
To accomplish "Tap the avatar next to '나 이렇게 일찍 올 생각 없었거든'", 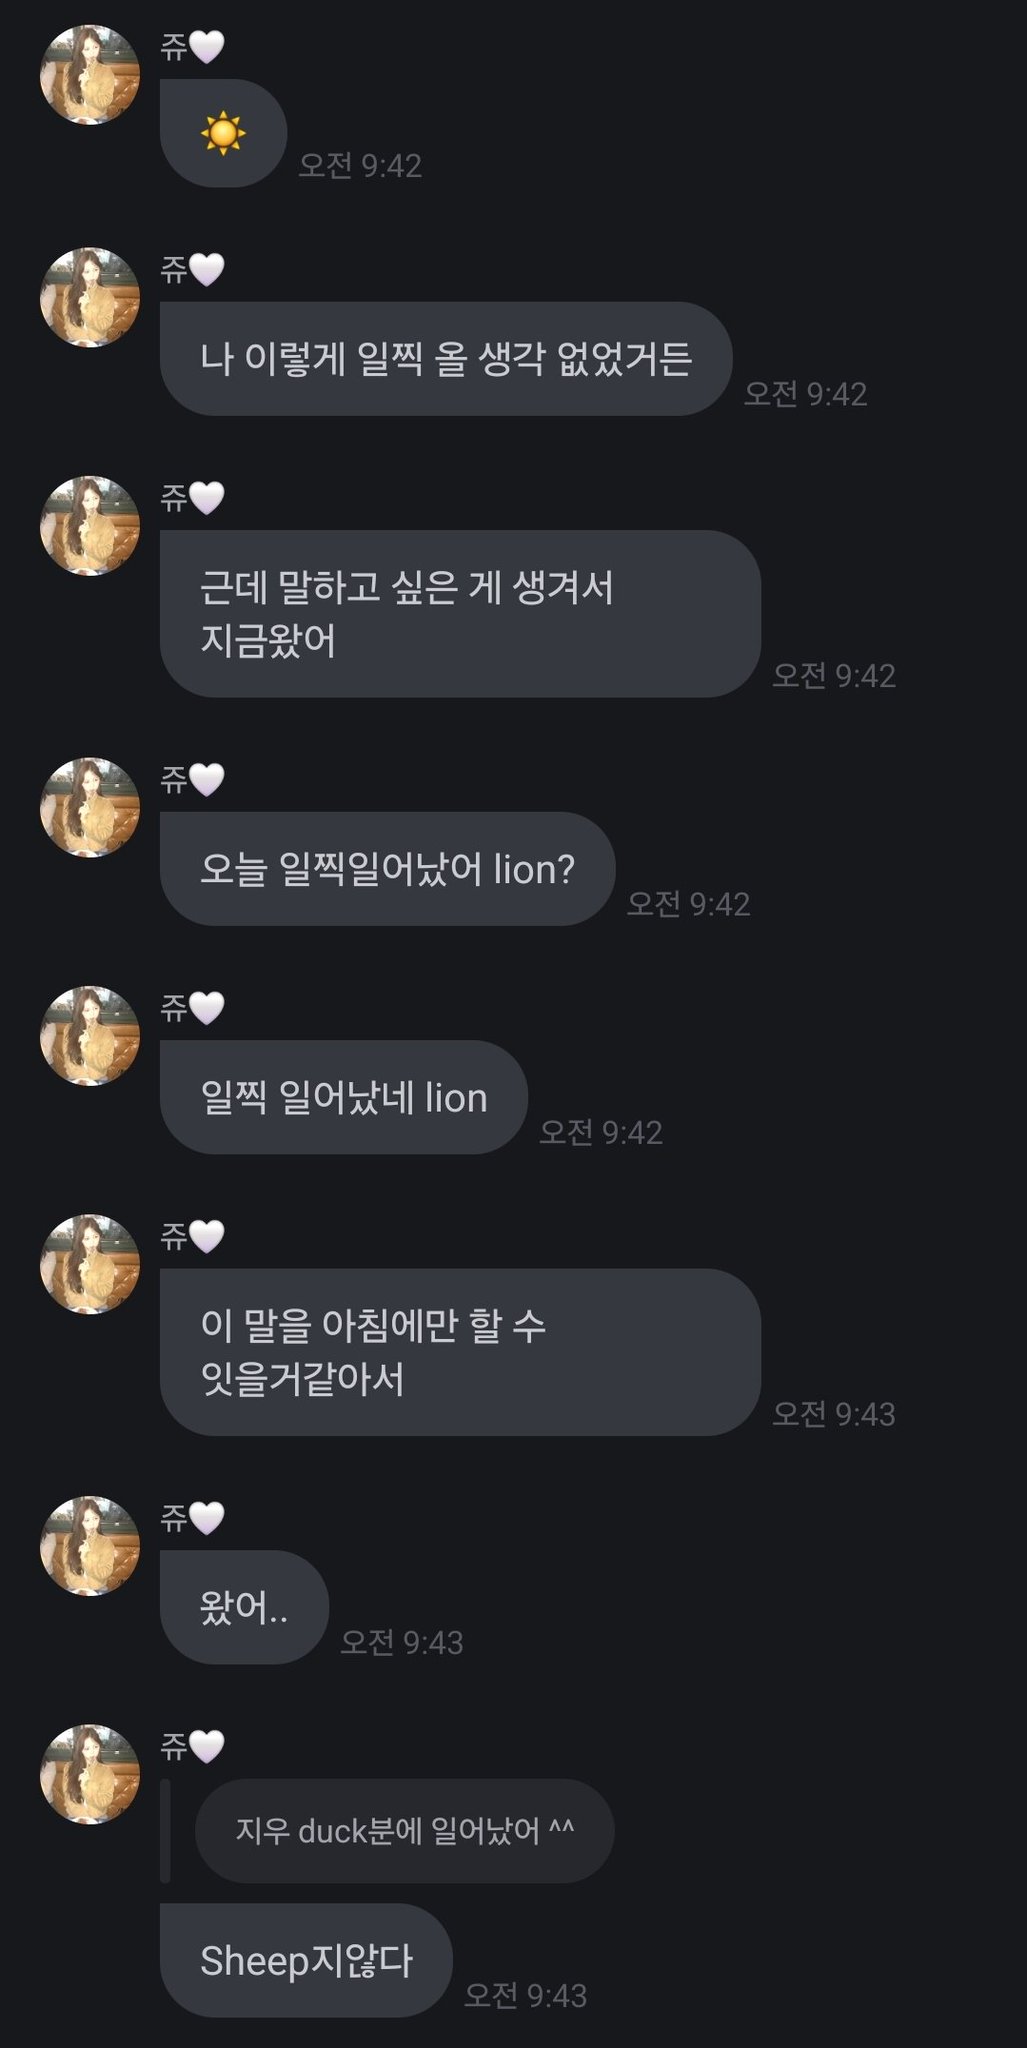I will coord(90,297).
